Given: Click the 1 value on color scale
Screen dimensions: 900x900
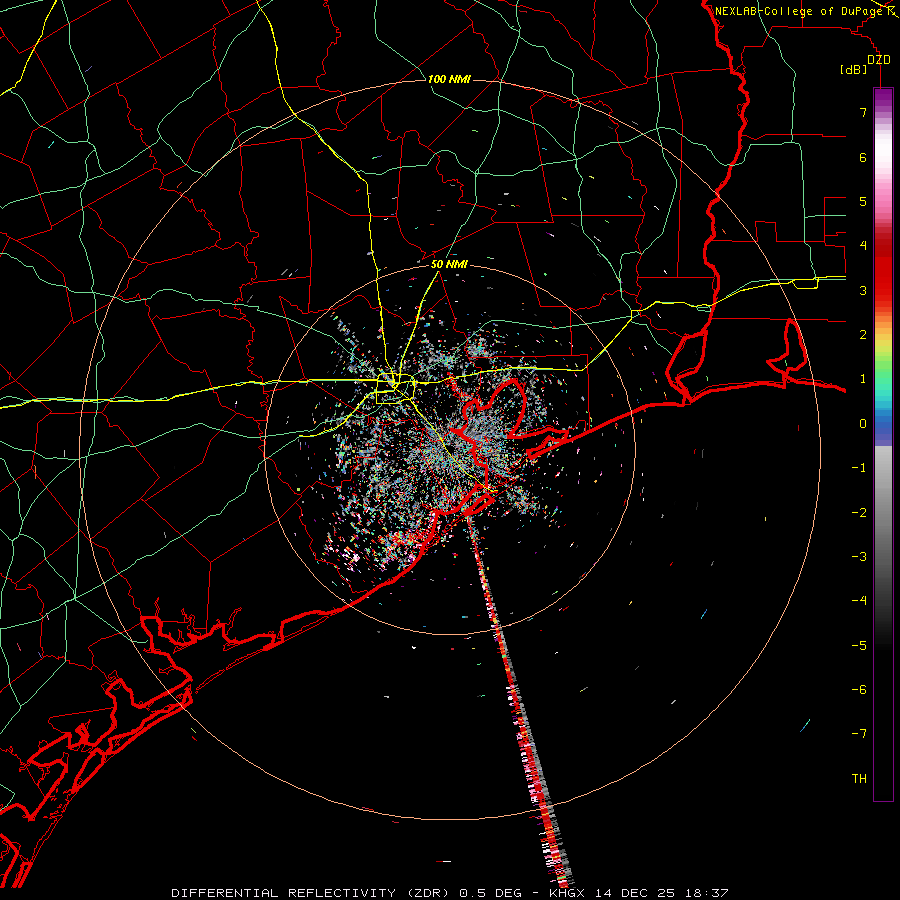Looking at the screenshot, I should pyautogui.click(x=863, y=379).
